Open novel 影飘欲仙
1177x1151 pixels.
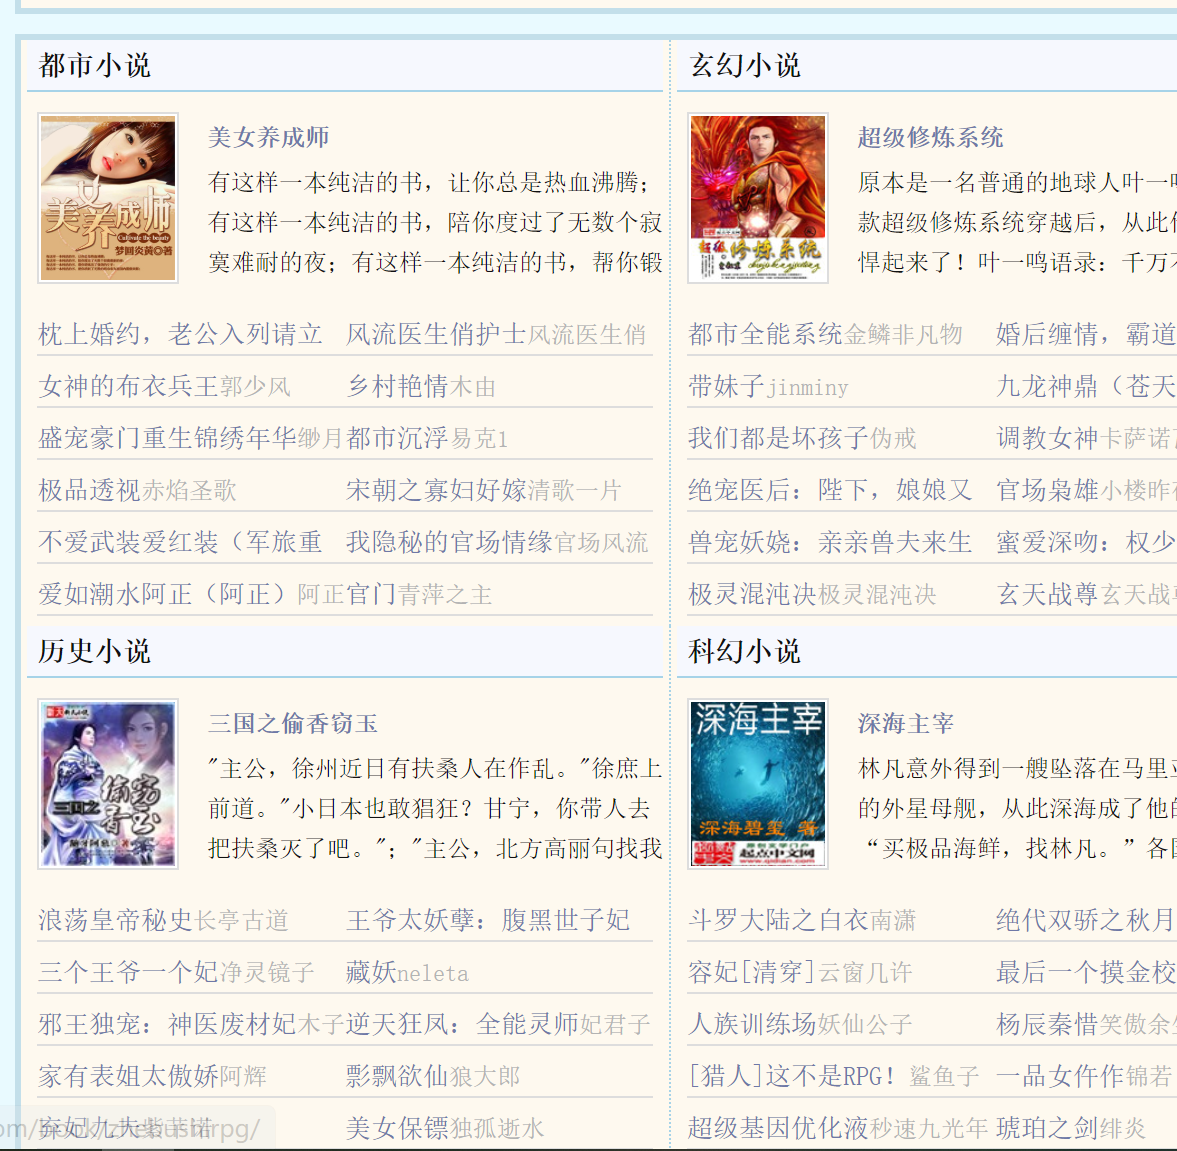tap(397, 1076)
